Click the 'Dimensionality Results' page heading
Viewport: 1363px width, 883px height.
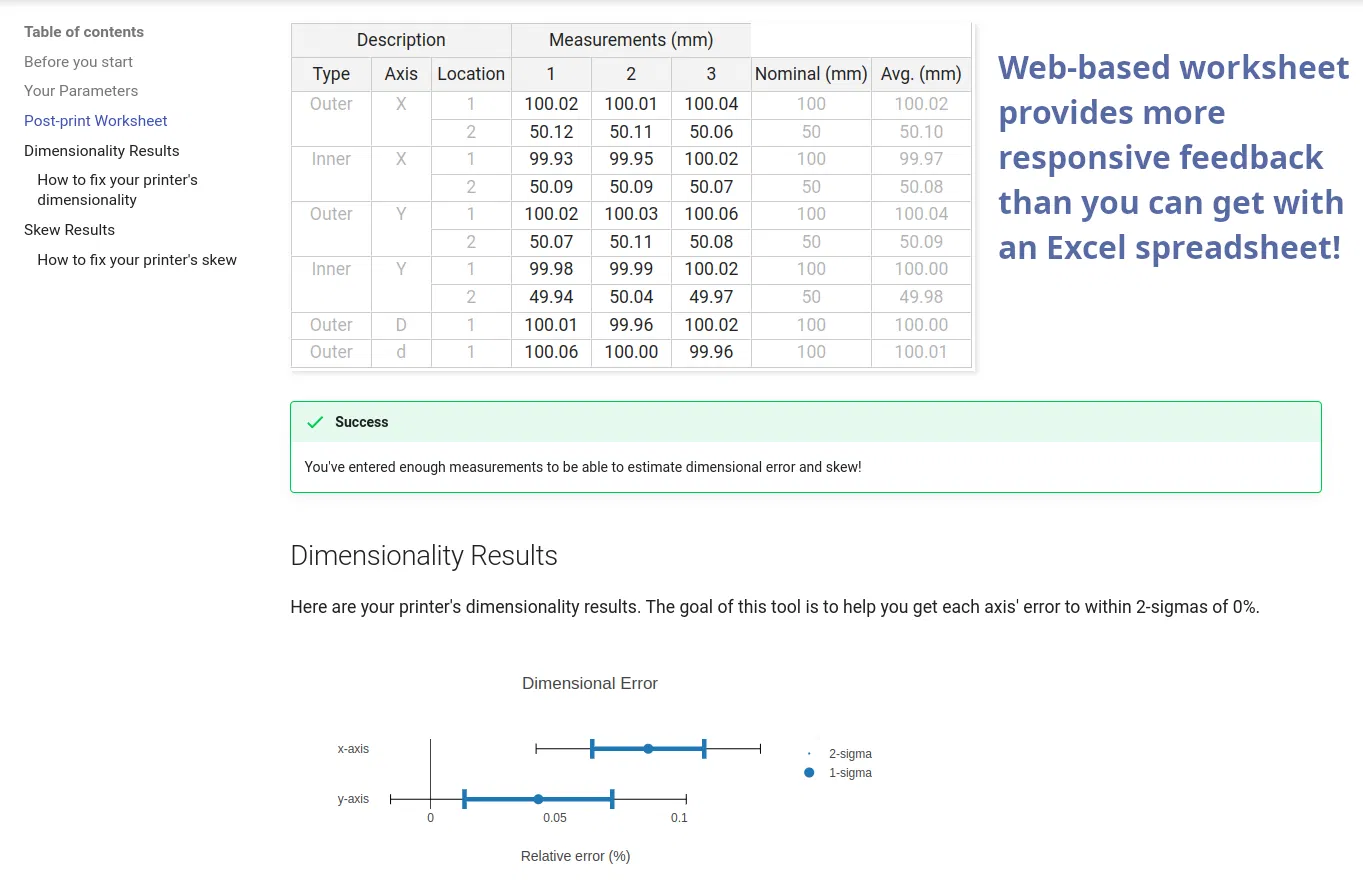coord(424,556)
